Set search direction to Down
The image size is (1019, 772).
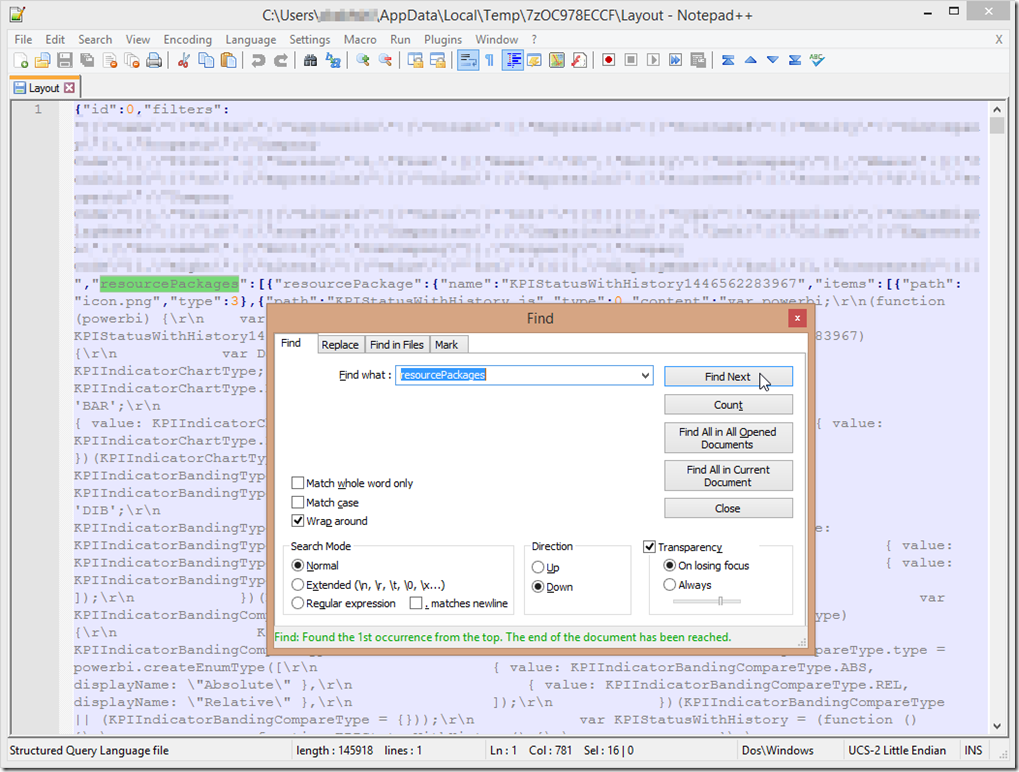point(538,587)
